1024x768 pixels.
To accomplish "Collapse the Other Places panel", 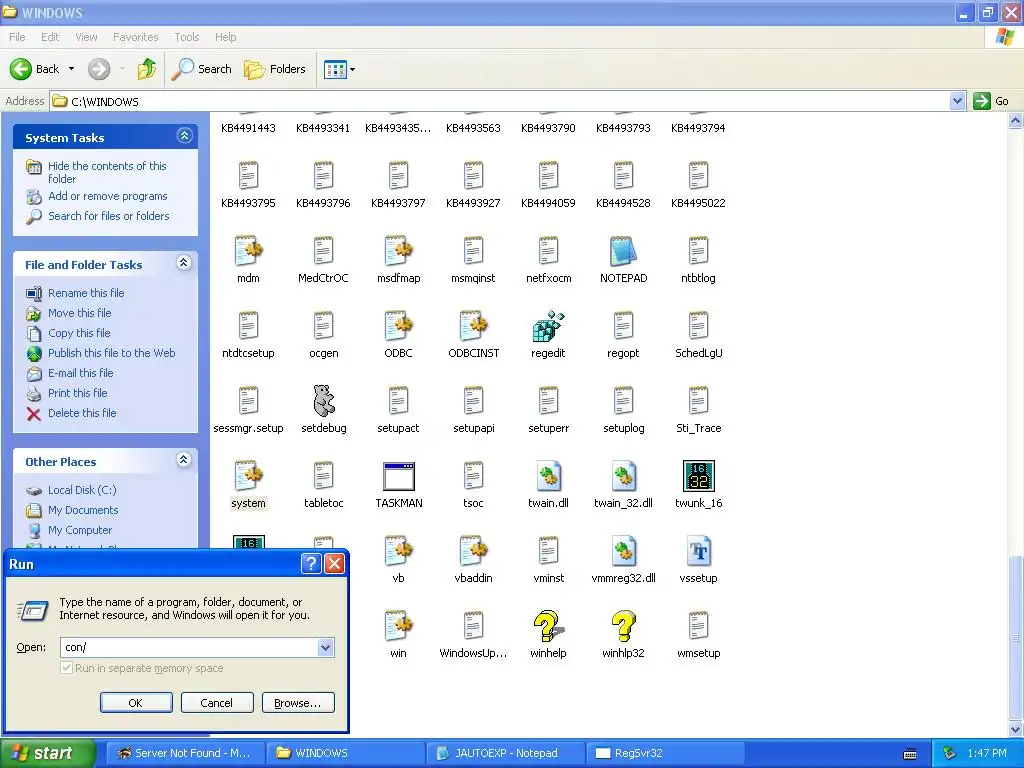I will 184,460.
